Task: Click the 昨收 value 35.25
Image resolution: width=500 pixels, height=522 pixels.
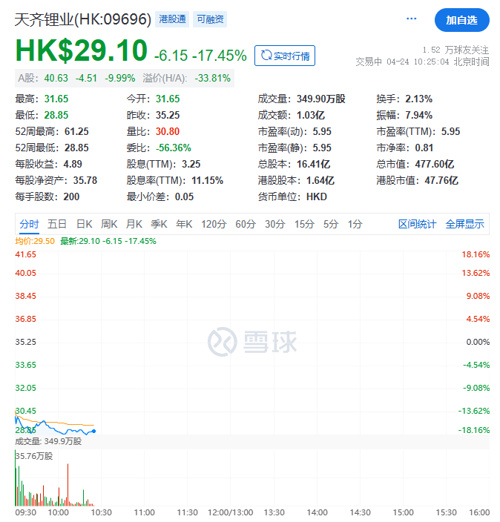Action: [168, 115]
